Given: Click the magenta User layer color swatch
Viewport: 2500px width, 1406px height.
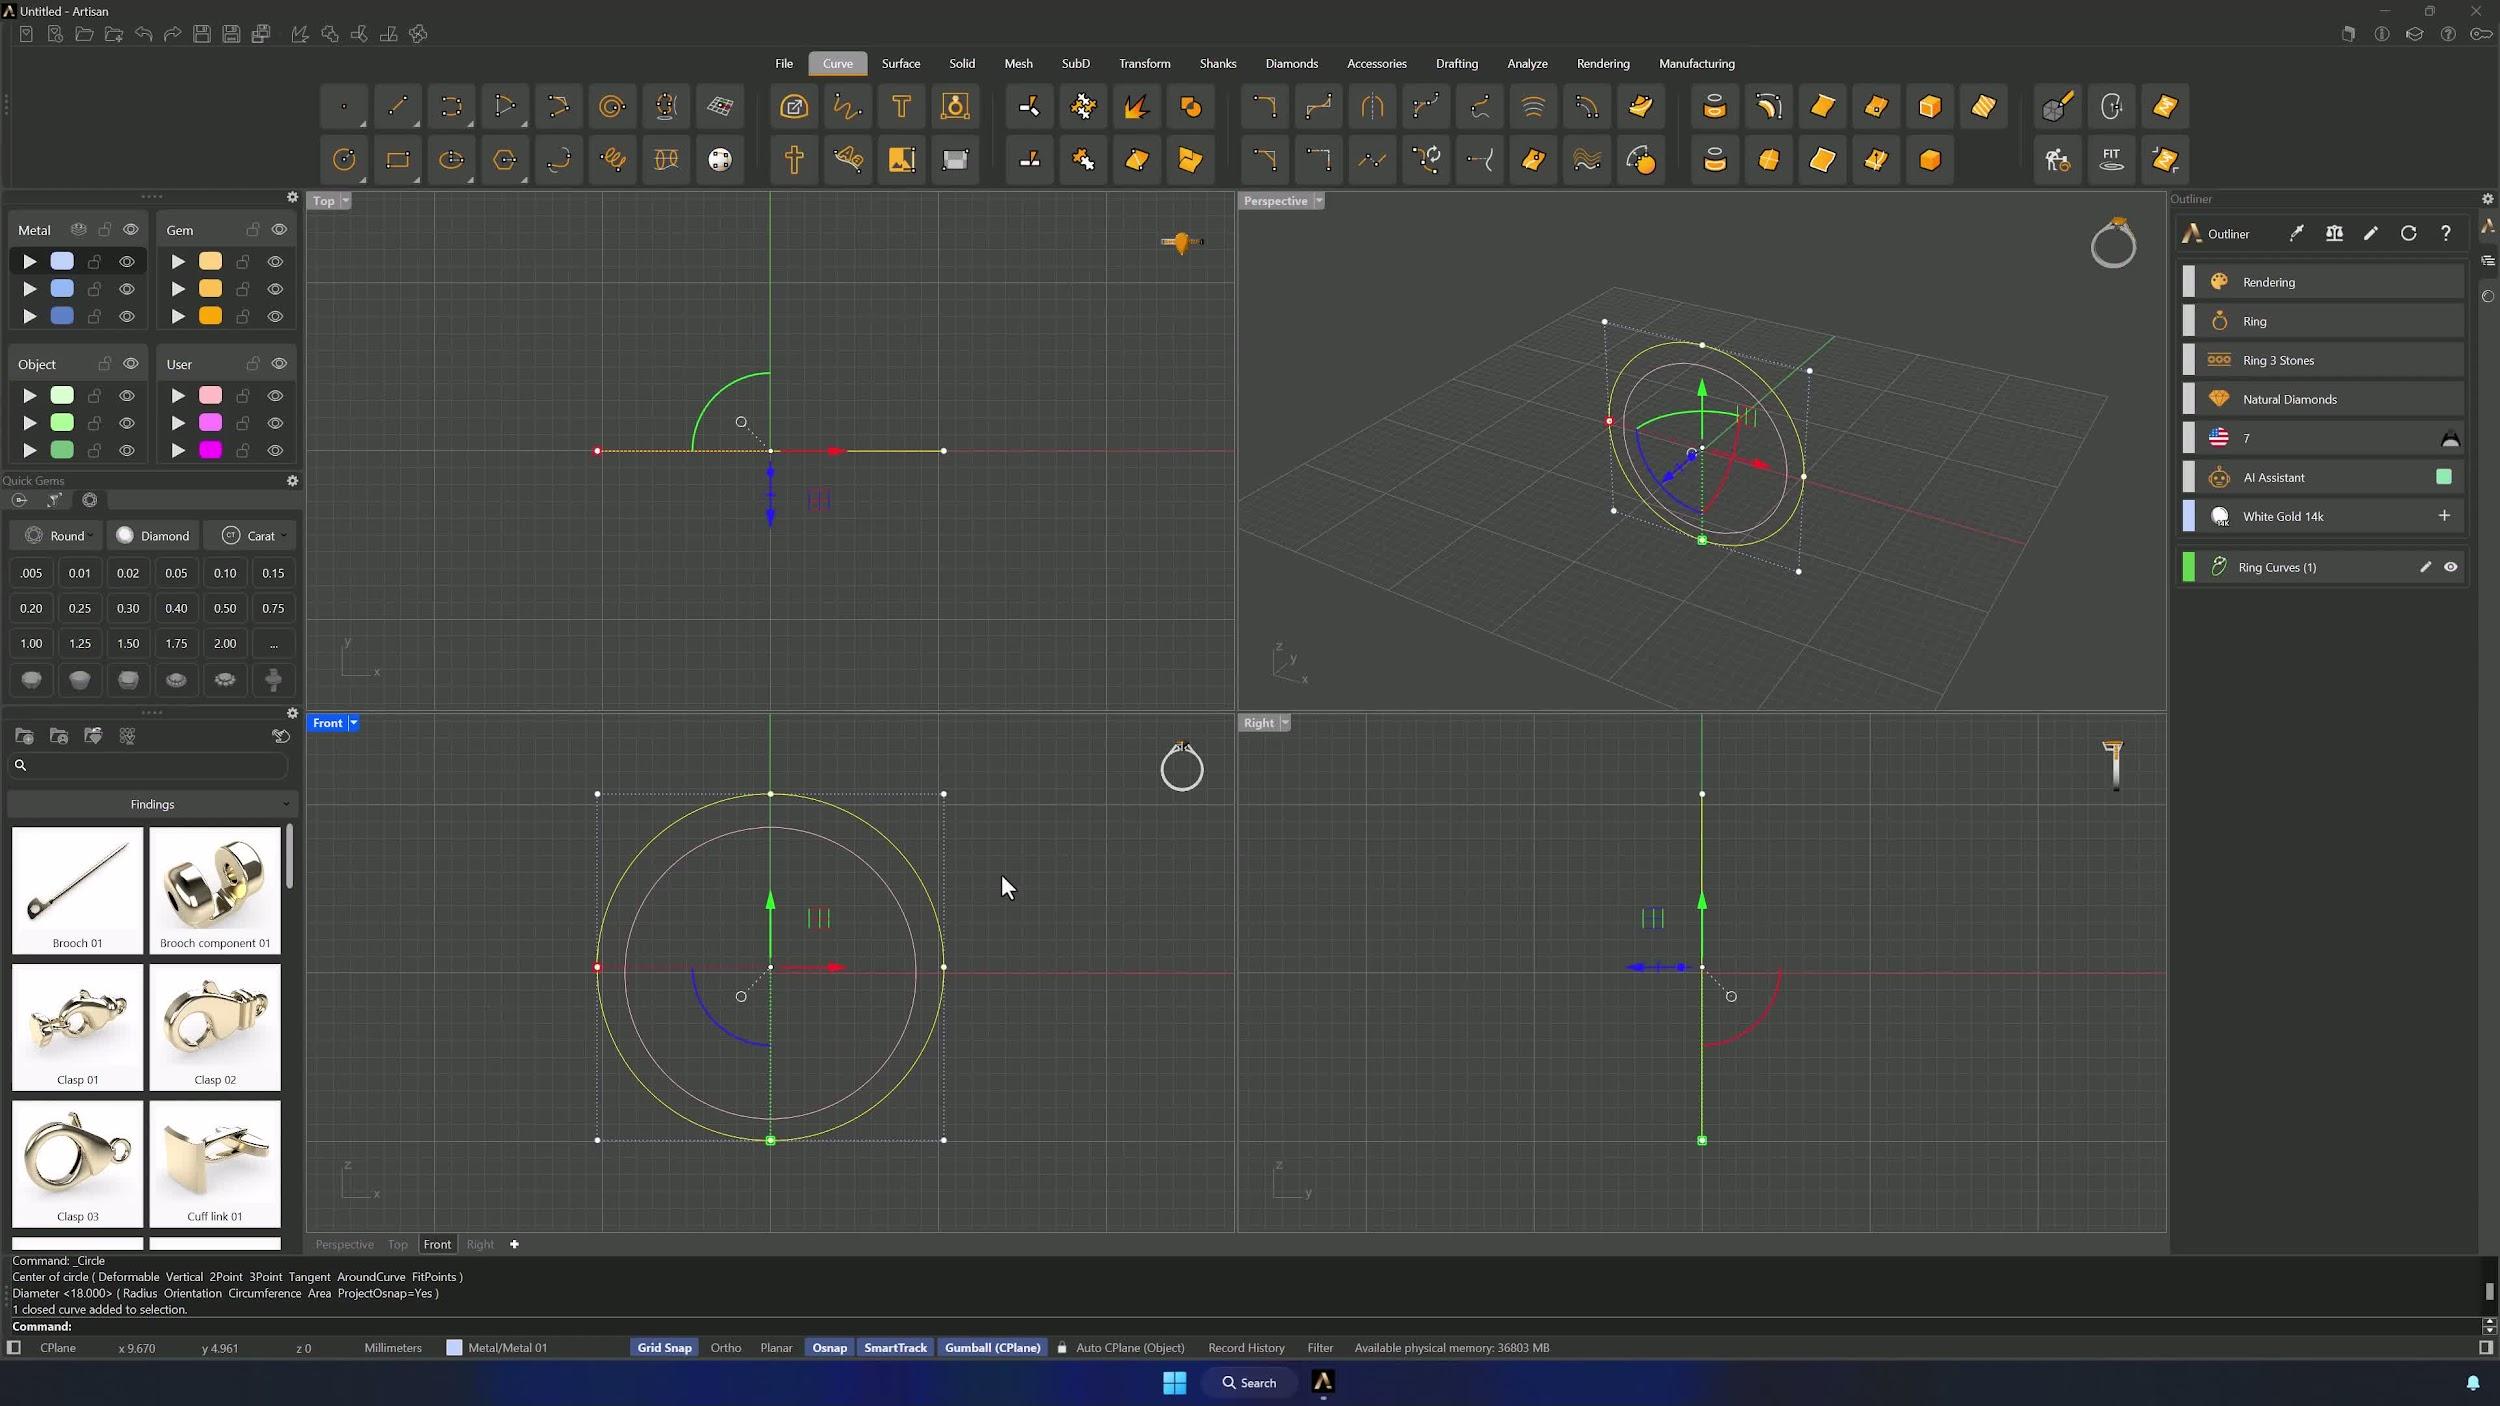Looking at the screenshot, I should tap(210, 450).
